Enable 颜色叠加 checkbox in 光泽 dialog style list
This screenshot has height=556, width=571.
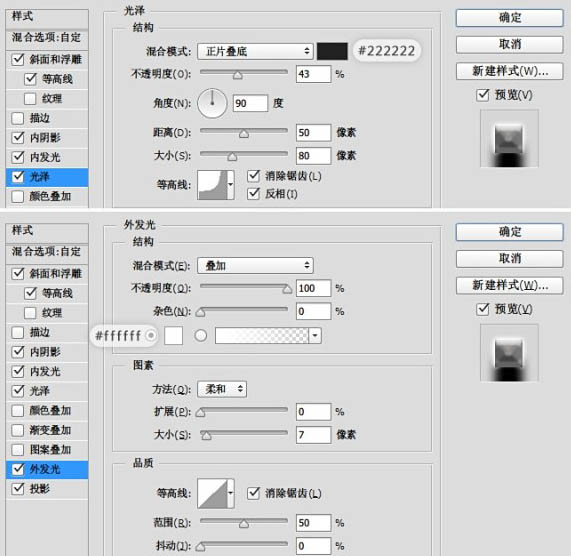[x=17, y=196]
